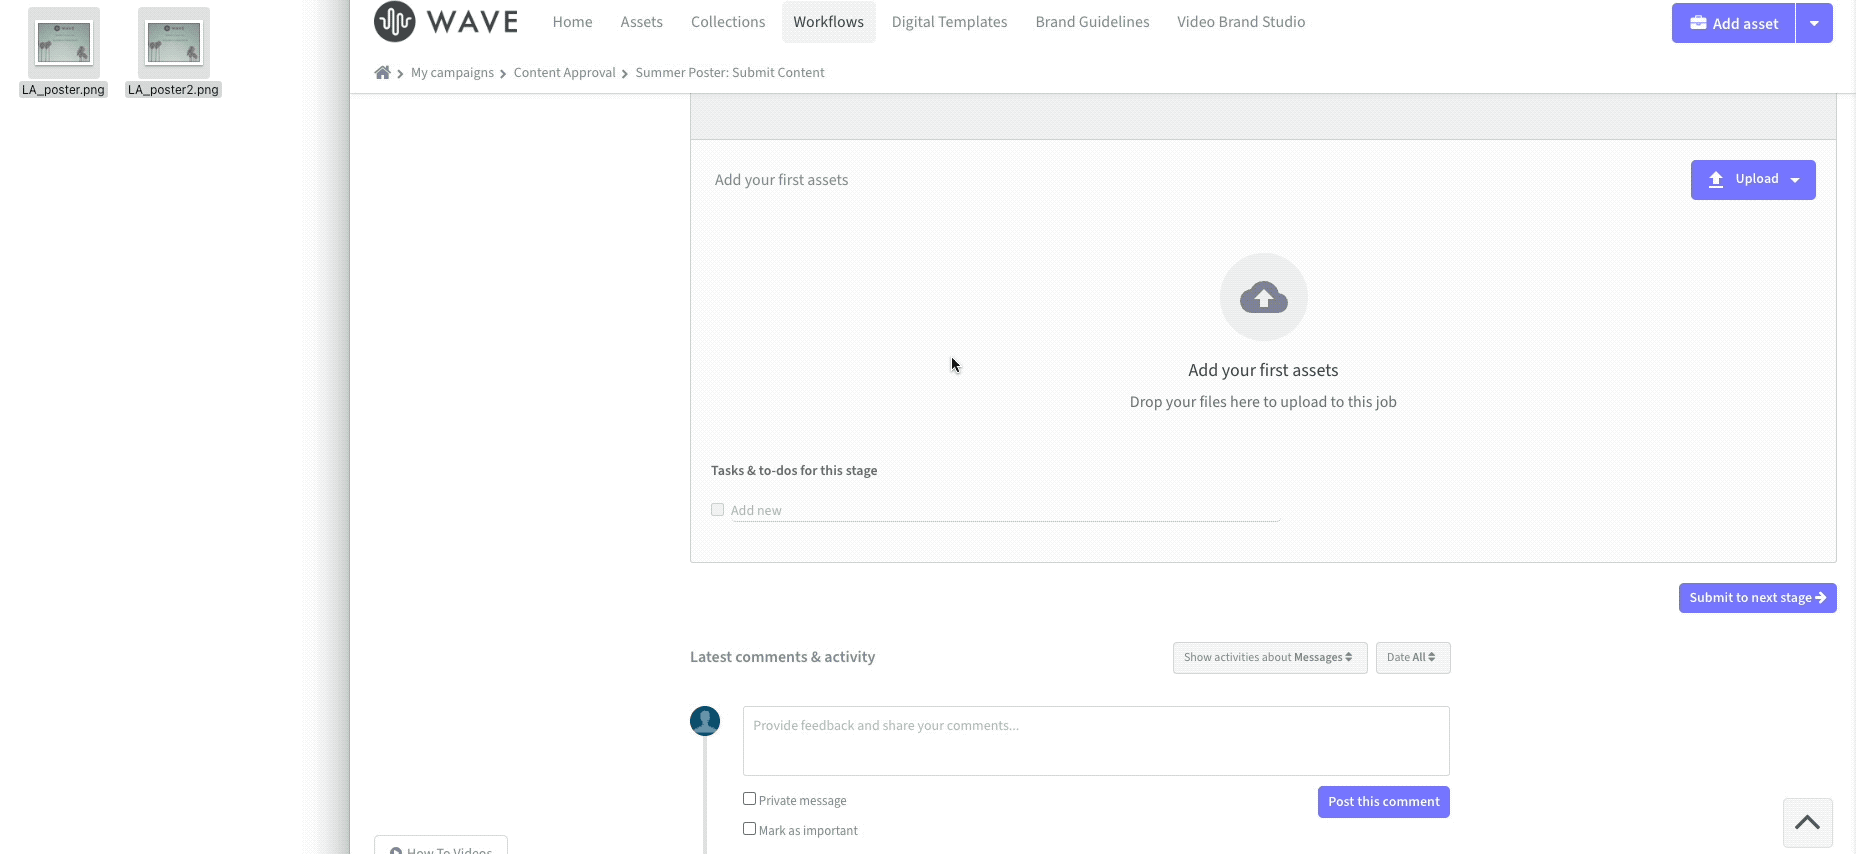1856x854 pixels.
Task: Open LA_poster.png file on the desktop
Action: 64,52
